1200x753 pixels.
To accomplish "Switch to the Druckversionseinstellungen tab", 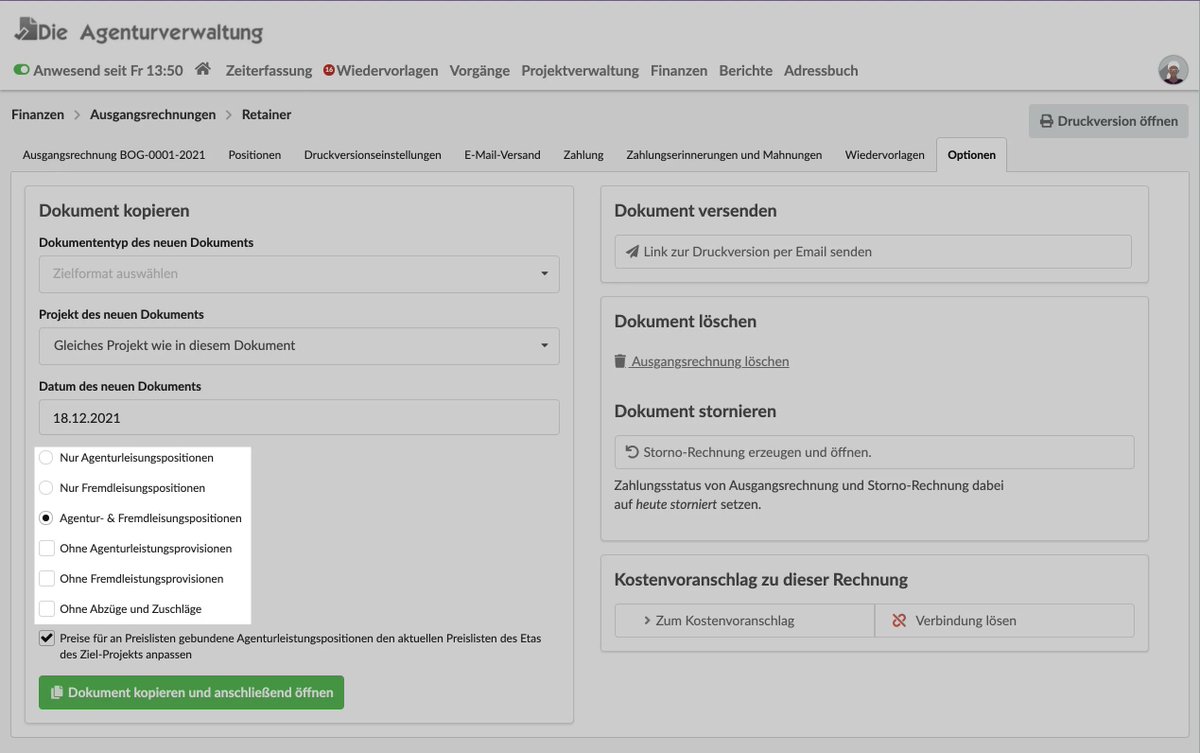I will point(373,155).
